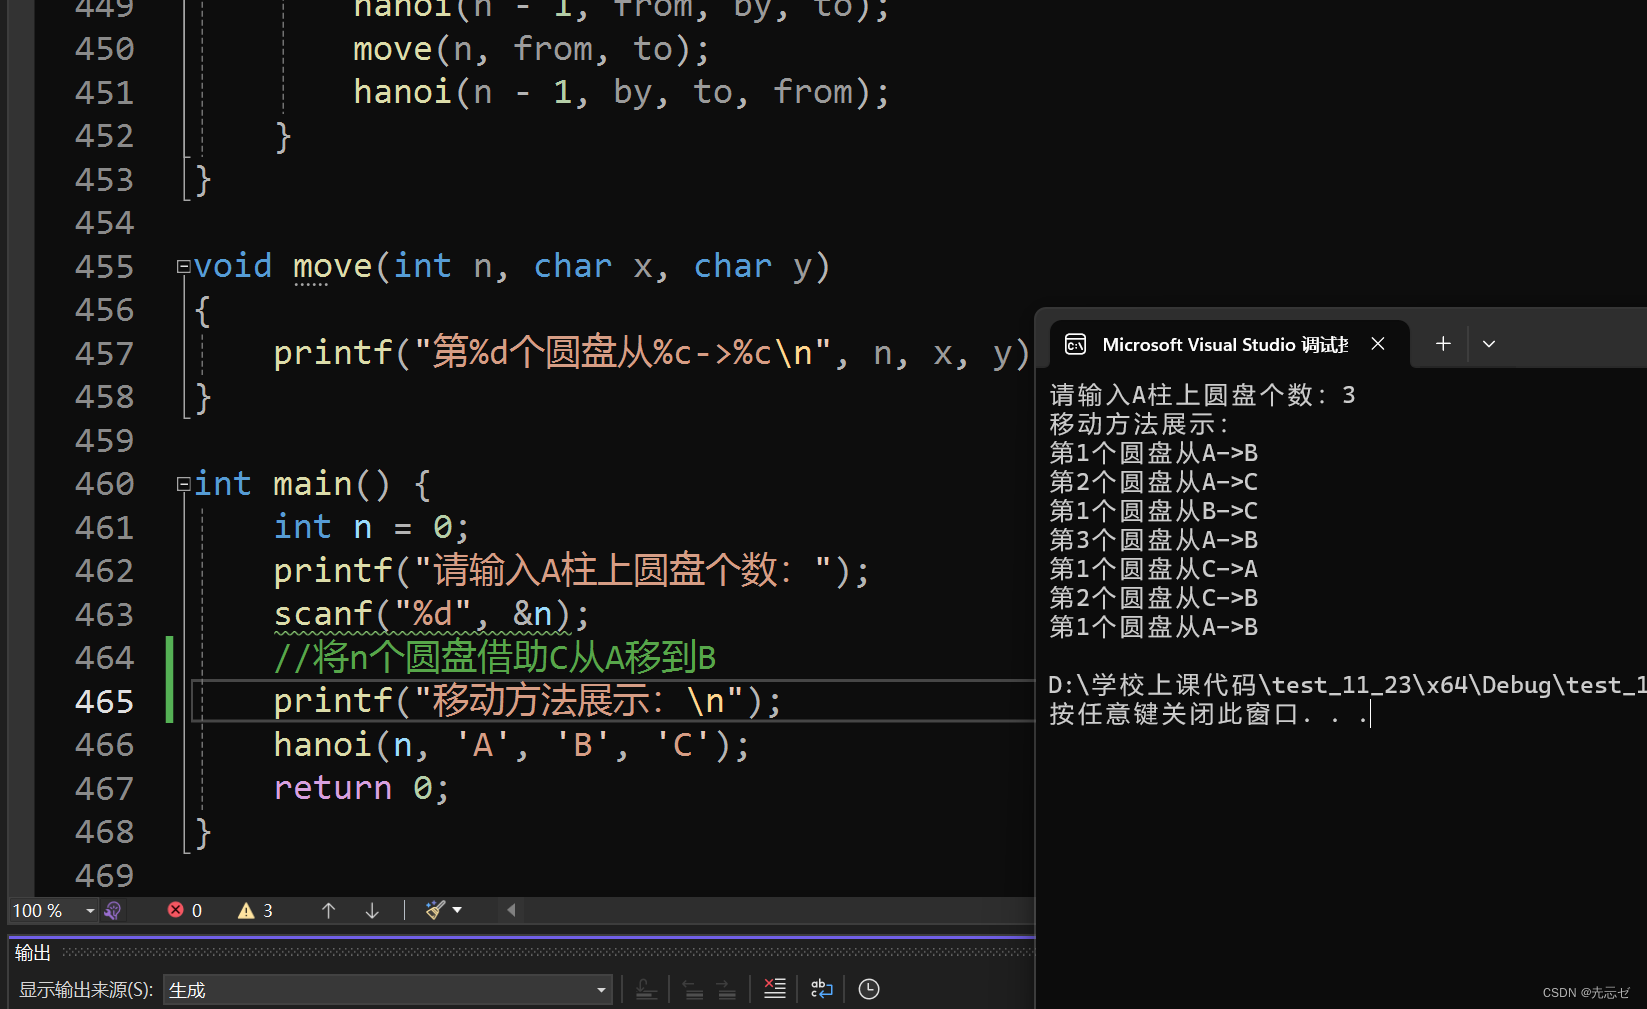Click the green comment on line 464

click(x=495, y=658)
